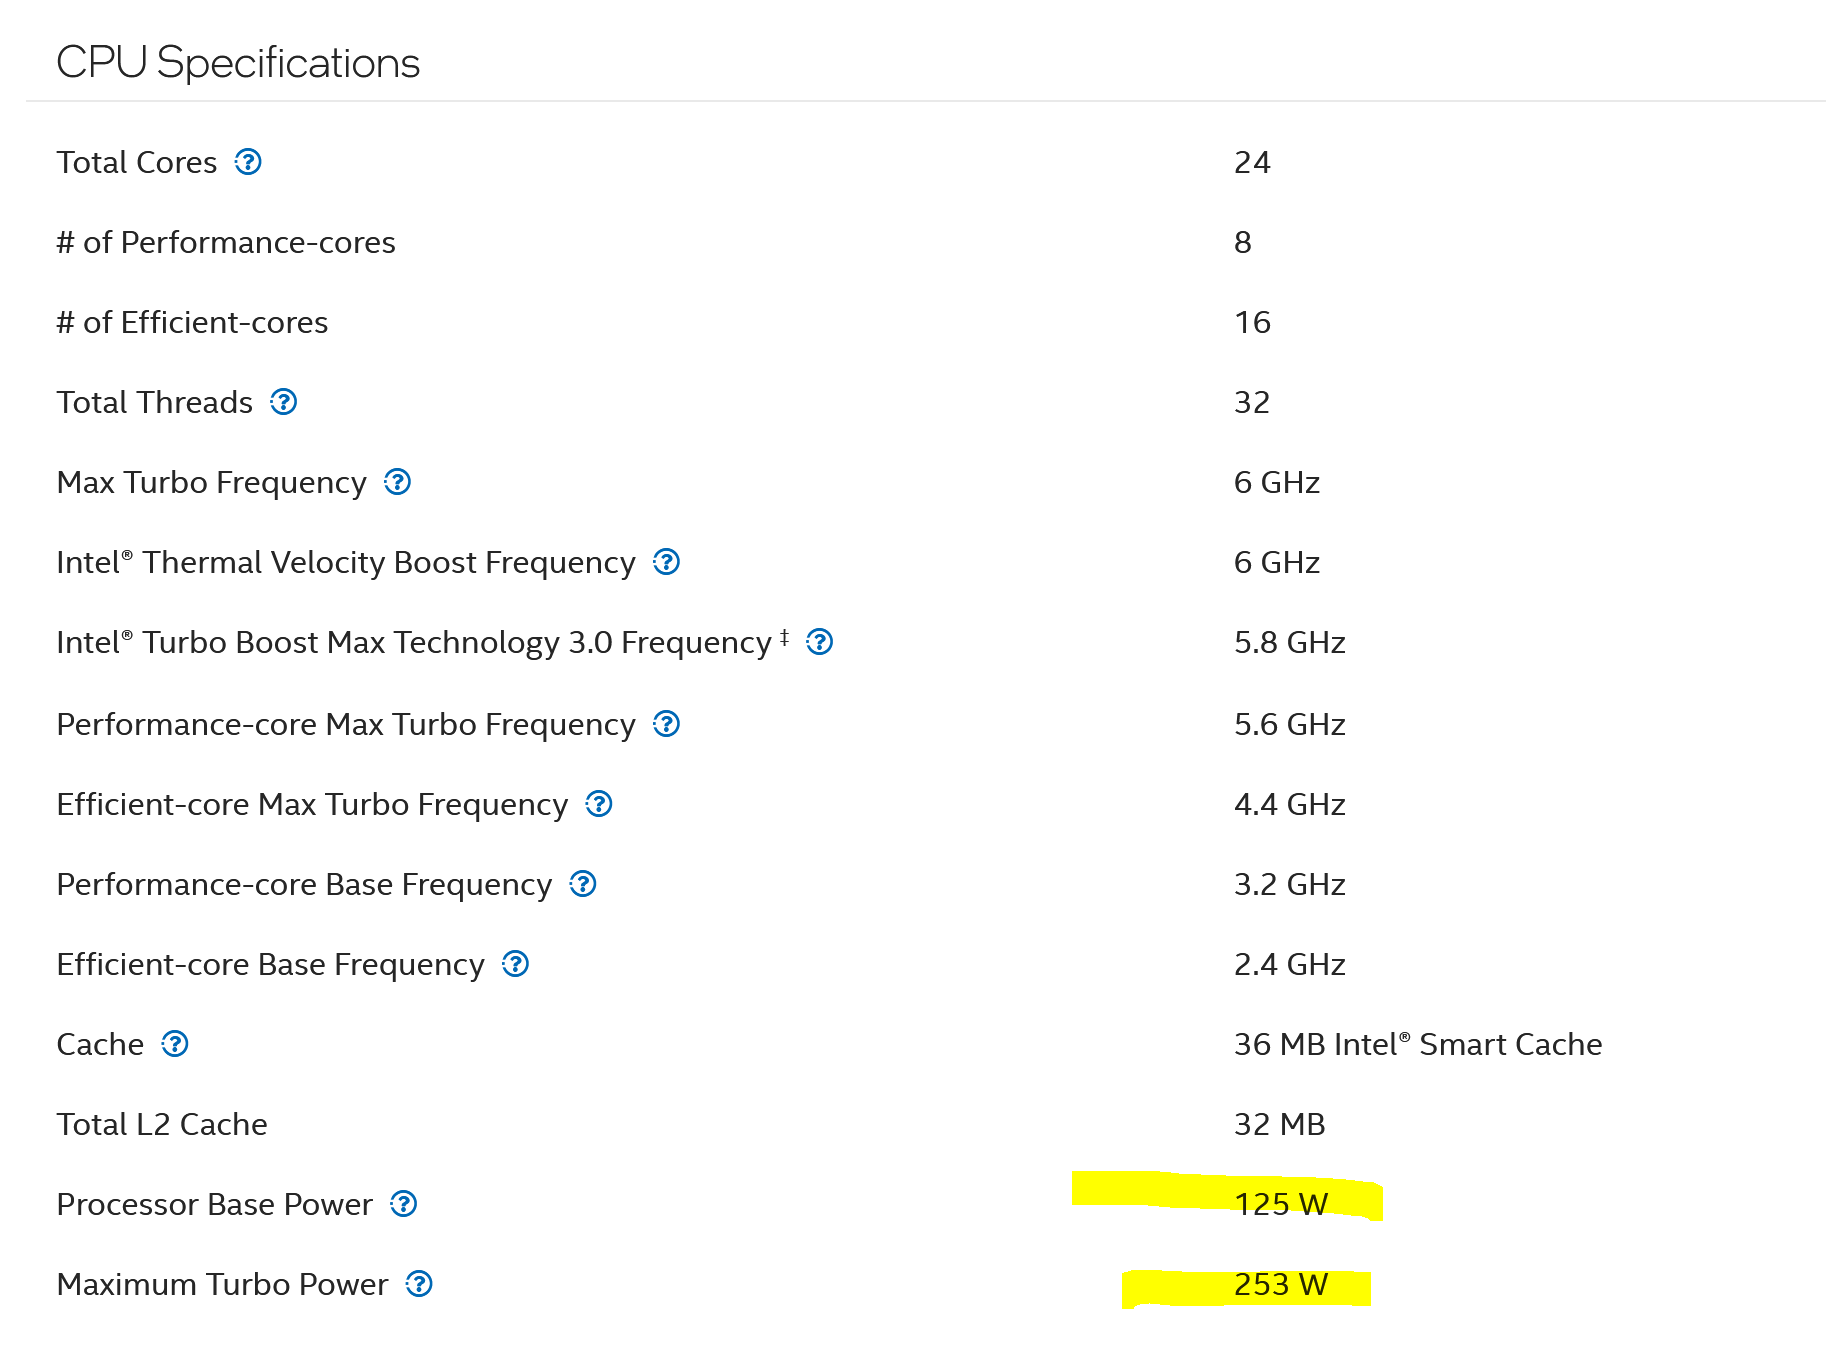Click help icon next to Total Cores
1826x1366 pixels.
(248, 162)
